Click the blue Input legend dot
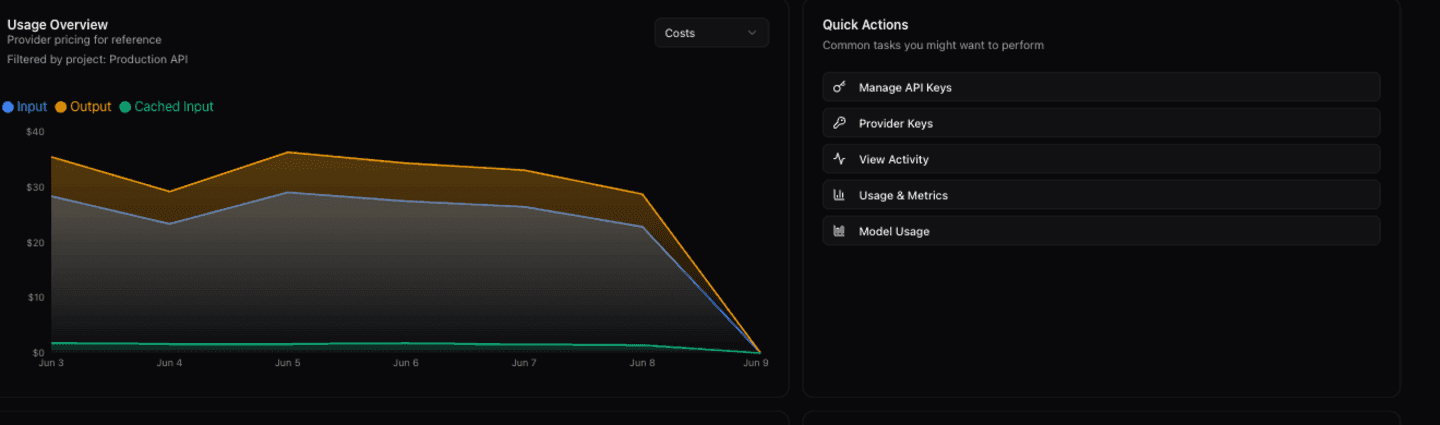 tap(8, 107)
